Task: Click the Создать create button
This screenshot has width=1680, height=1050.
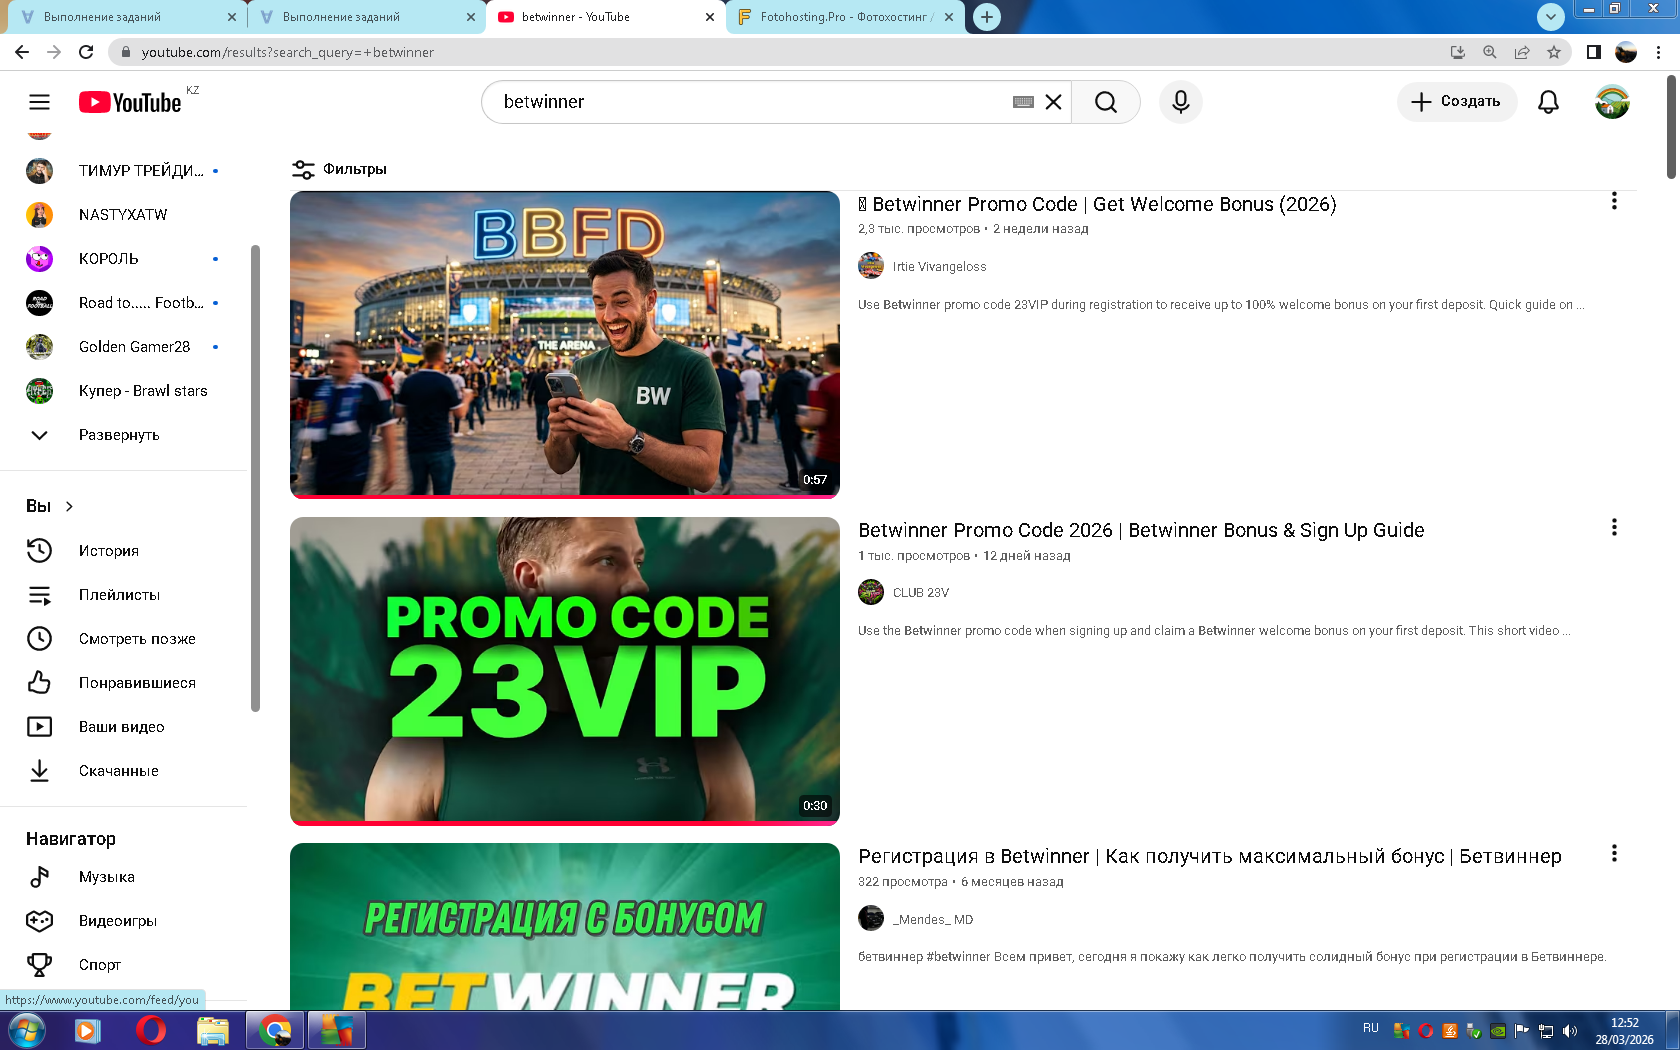Action: pyautogui.click(x=1456, y=102)
